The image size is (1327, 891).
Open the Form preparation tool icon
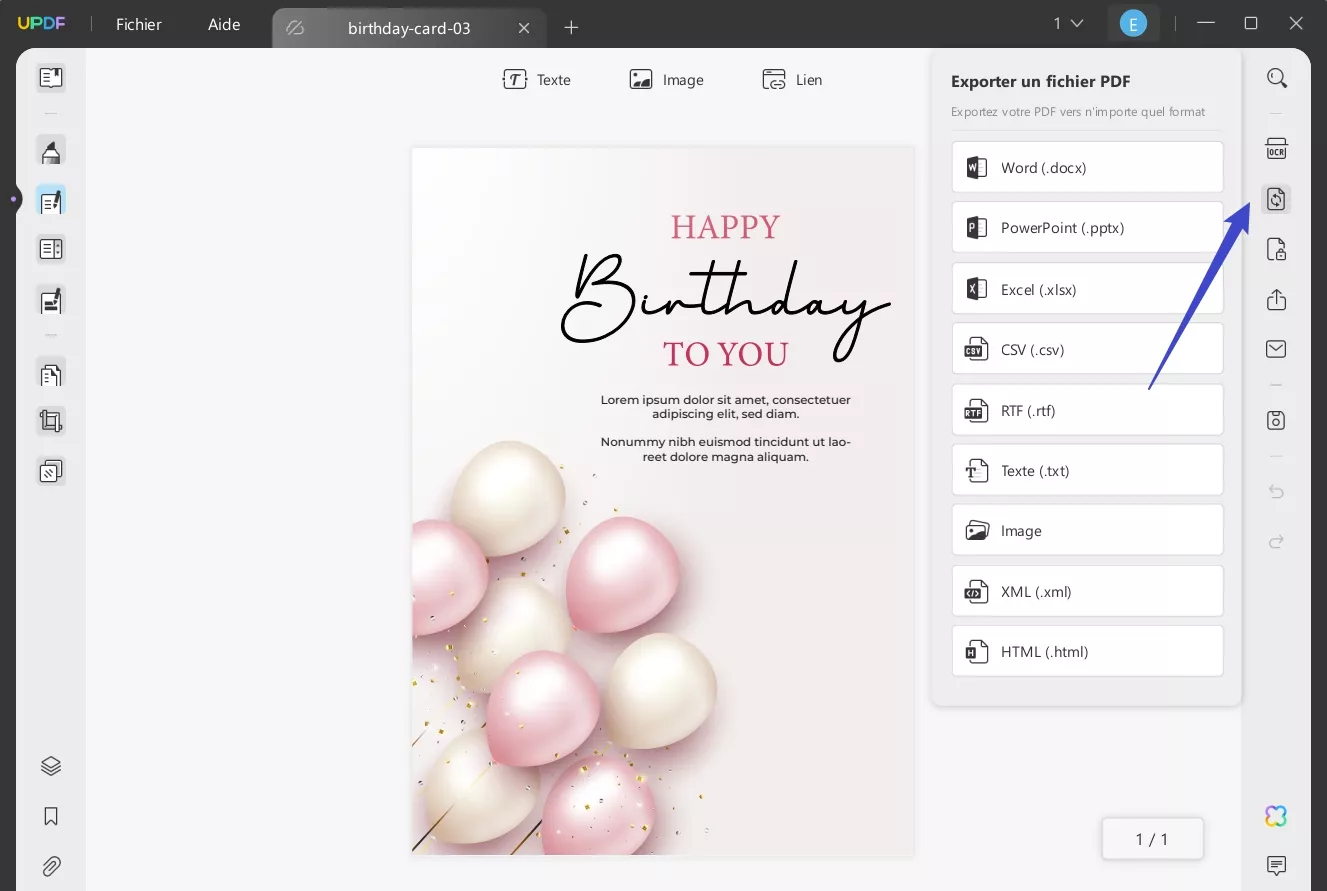point(51,249)
